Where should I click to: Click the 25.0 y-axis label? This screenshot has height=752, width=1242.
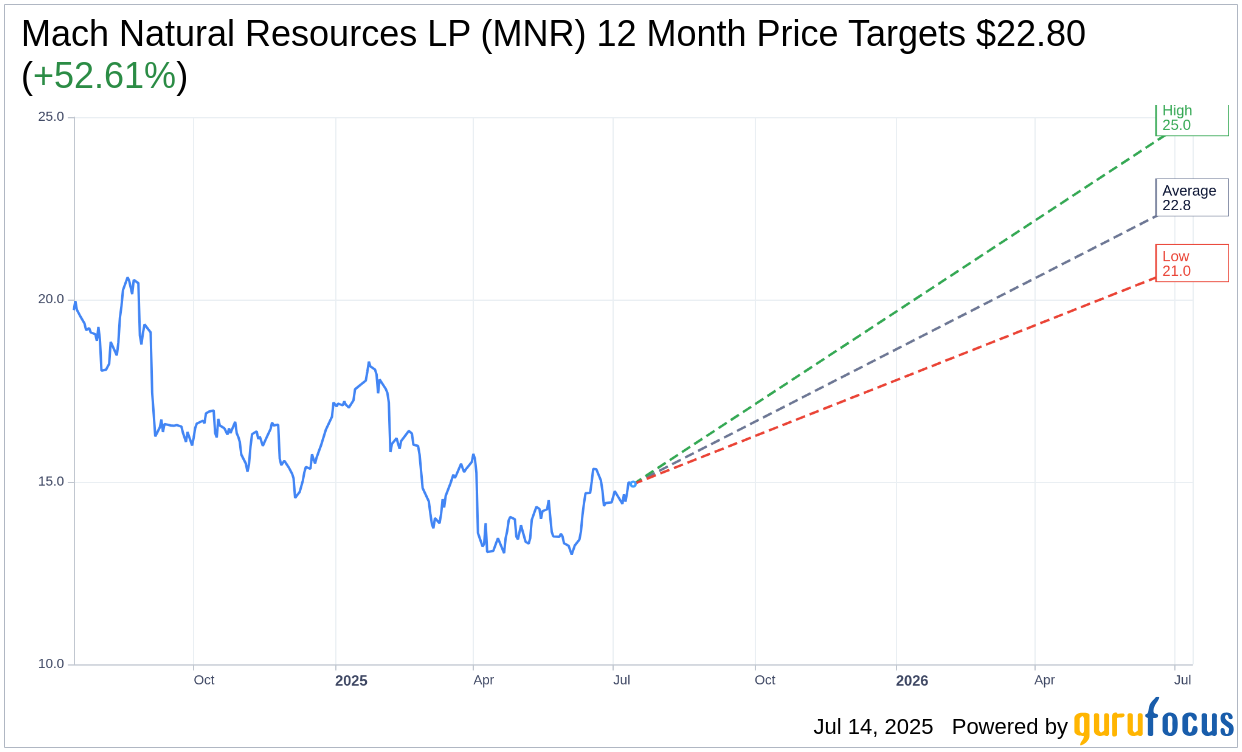[x=51, y=117]
